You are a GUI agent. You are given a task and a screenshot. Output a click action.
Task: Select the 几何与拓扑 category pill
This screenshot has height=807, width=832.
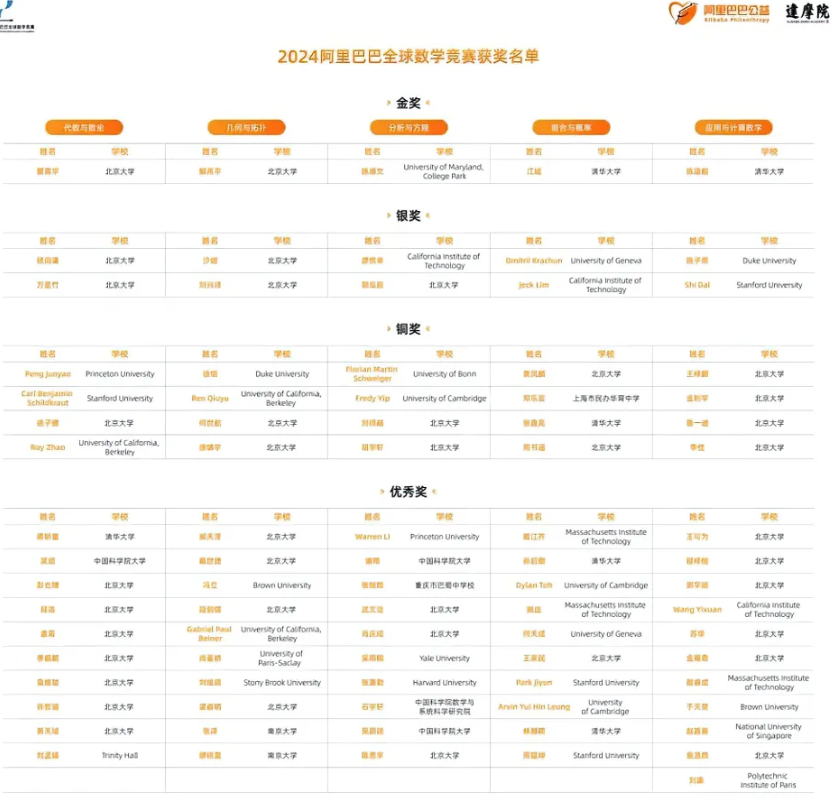pos(246,127)
